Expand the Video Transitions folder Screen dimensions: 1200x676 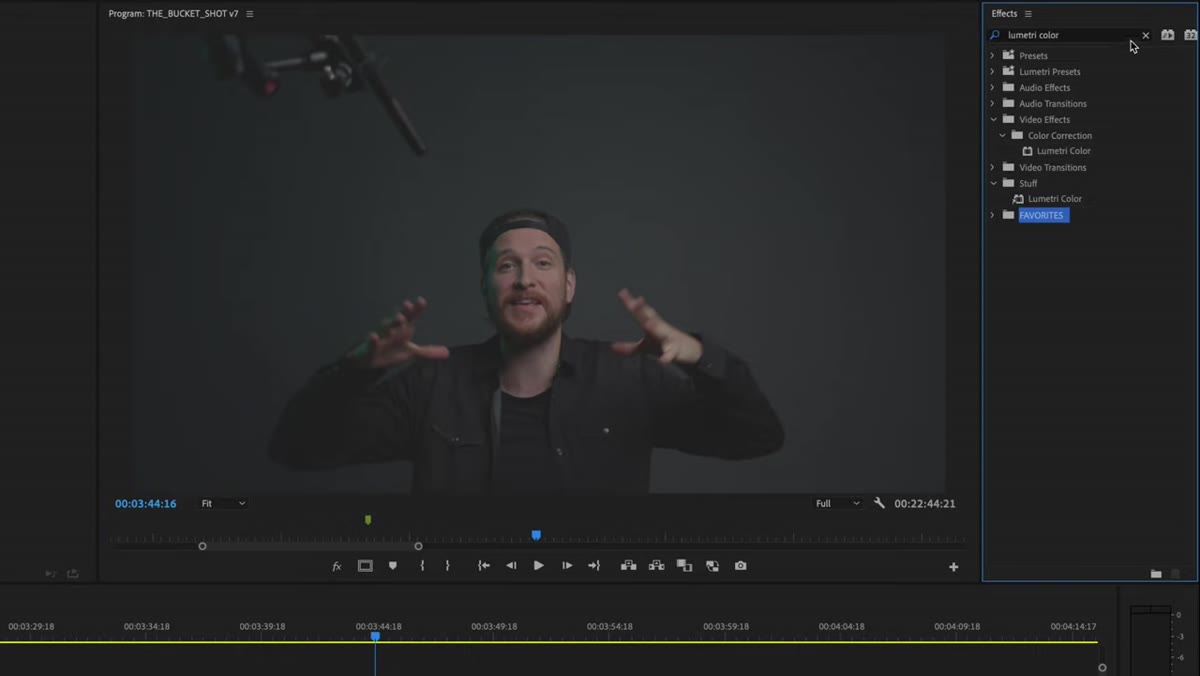click(x=992, y=168)
